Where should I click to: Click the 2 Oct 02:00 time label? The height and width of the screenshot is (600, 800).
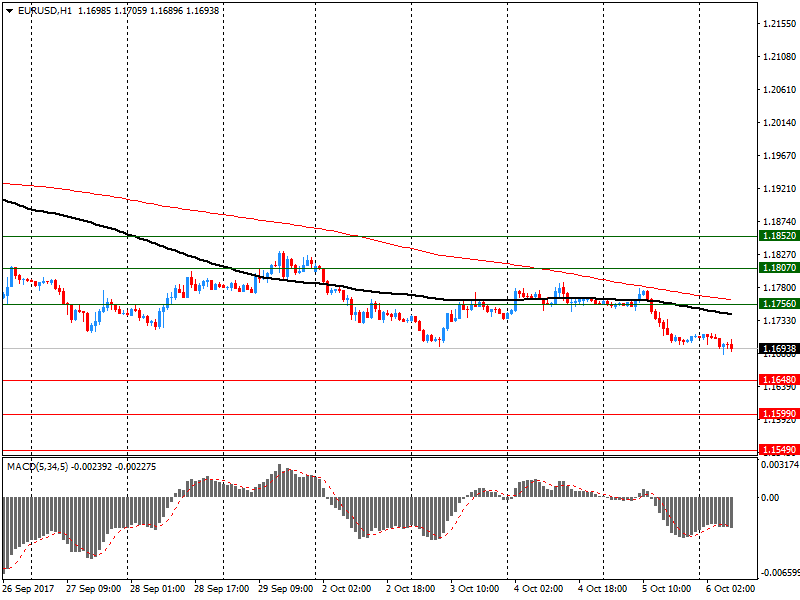point(347,589)
